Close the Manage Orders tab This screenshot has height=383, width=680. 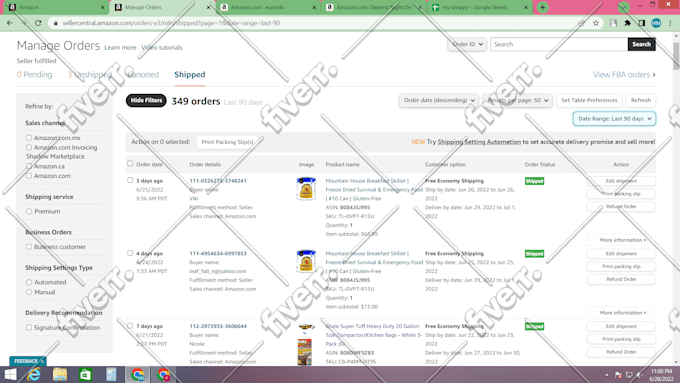pos(208,7)
